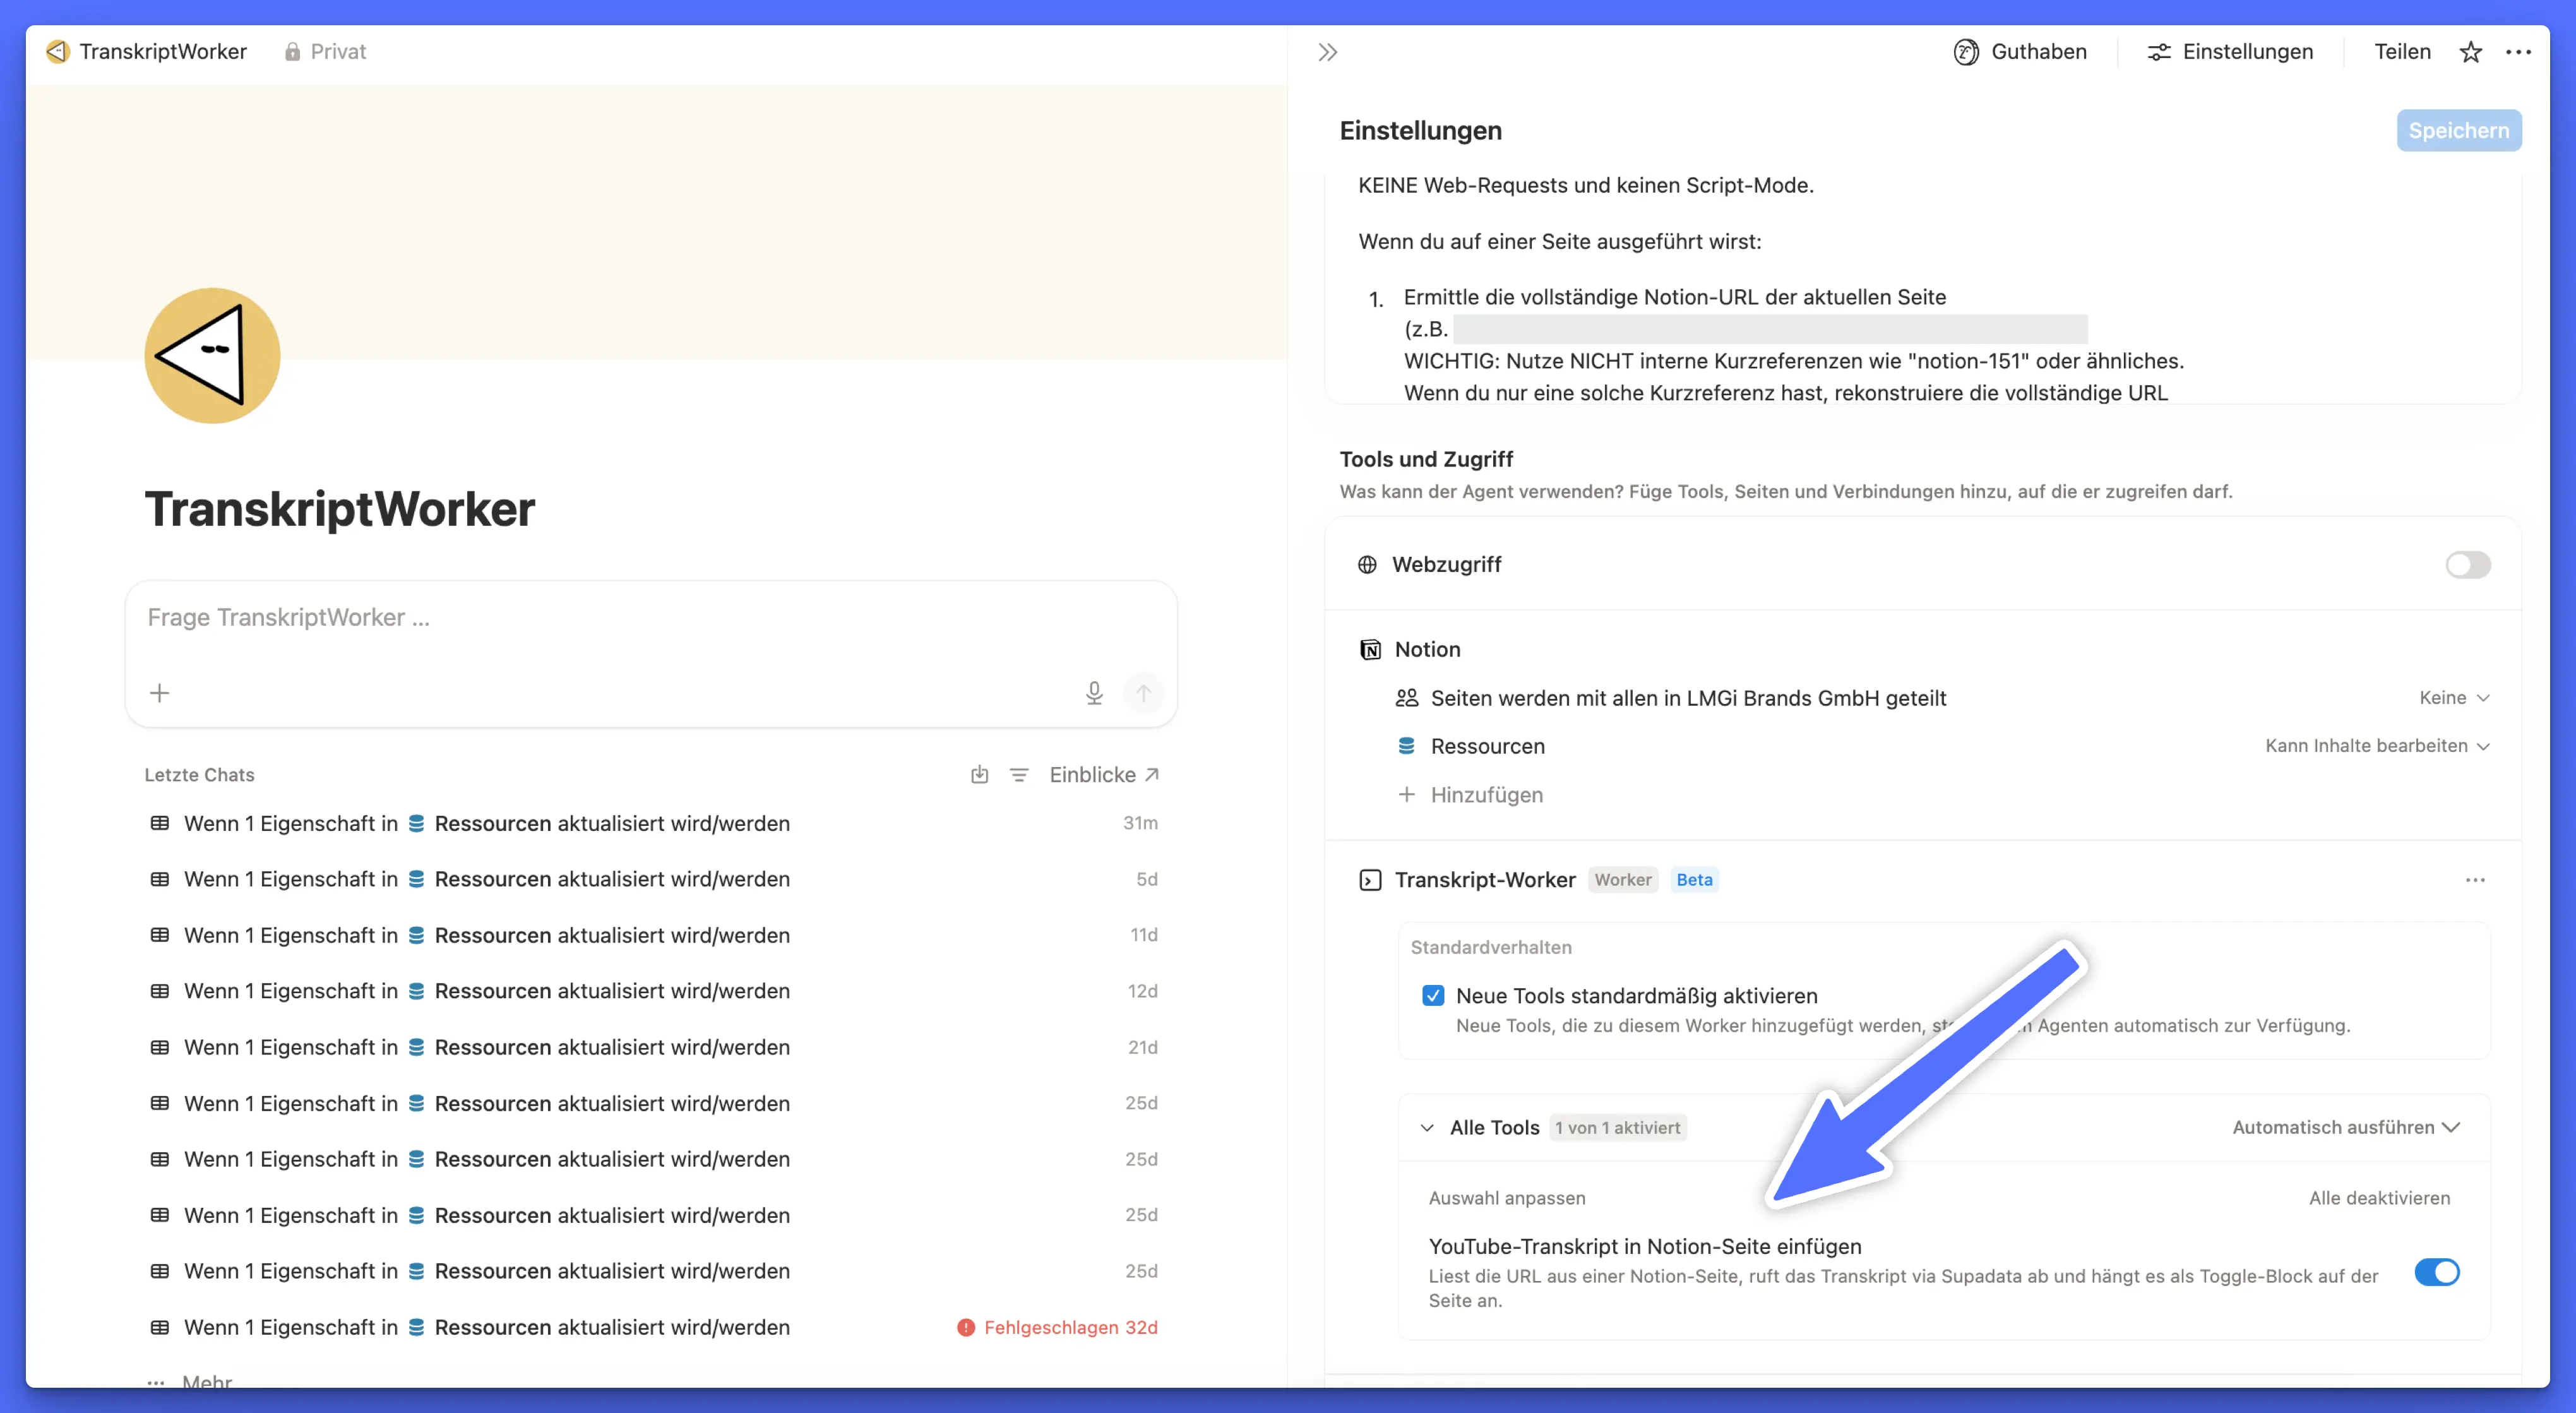Image resolution: width=2576 pixels, height=1413 pixels.
Task: Click the TranskriptWorker breadcrumb title
Action: (x=163, y=51)
